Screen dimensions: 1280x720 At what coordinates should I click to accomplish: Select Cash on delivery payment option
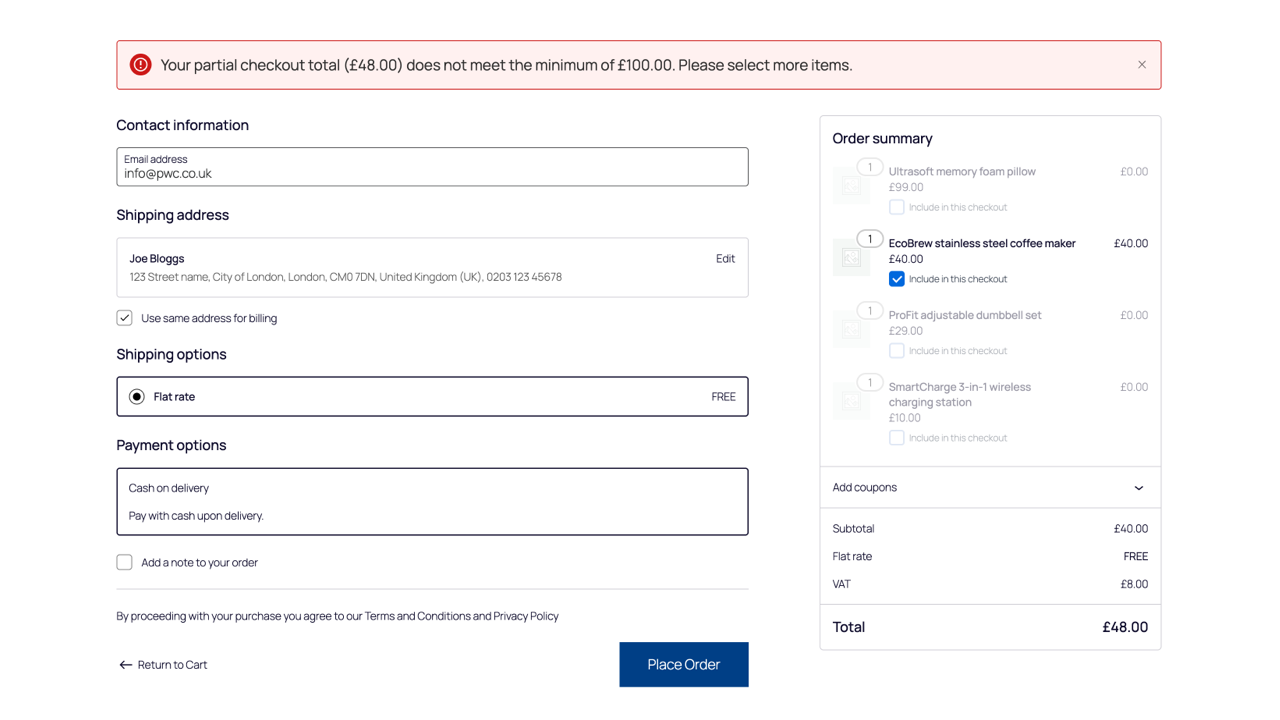[433, 501]
